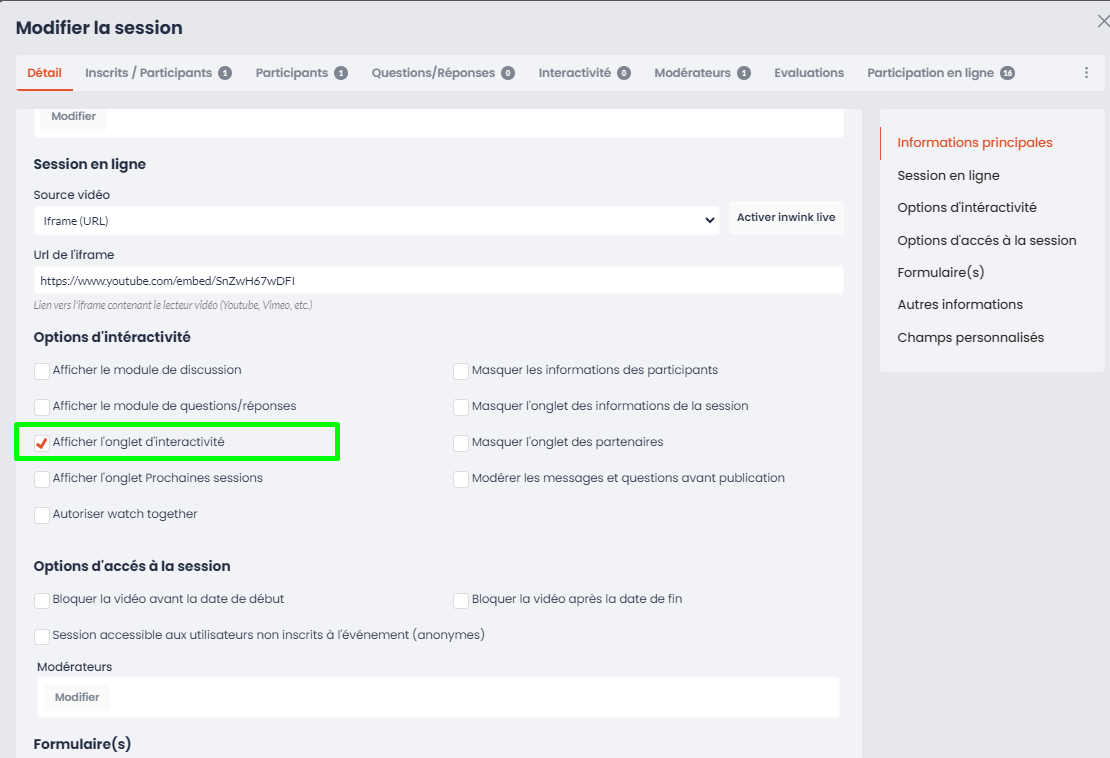1110x758 pixels.
Task: Open the Modérateurs tab
Action: 701,73
